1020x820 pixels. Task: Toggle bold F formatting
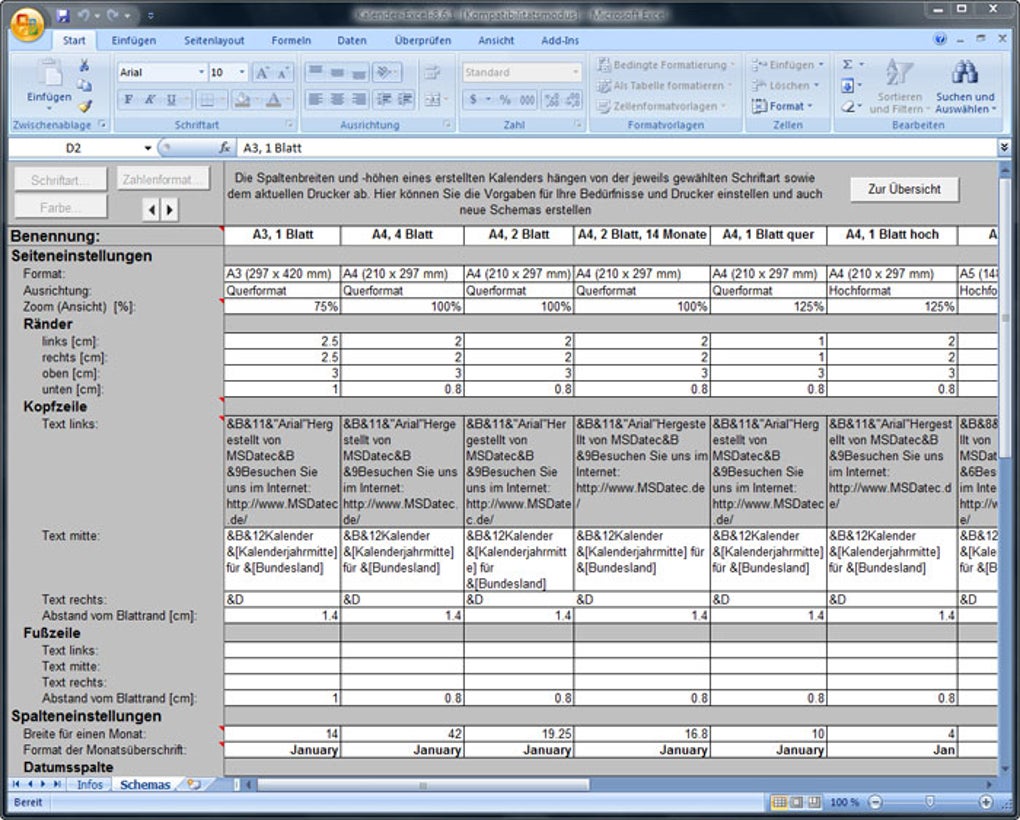click(x=128, y=99)
